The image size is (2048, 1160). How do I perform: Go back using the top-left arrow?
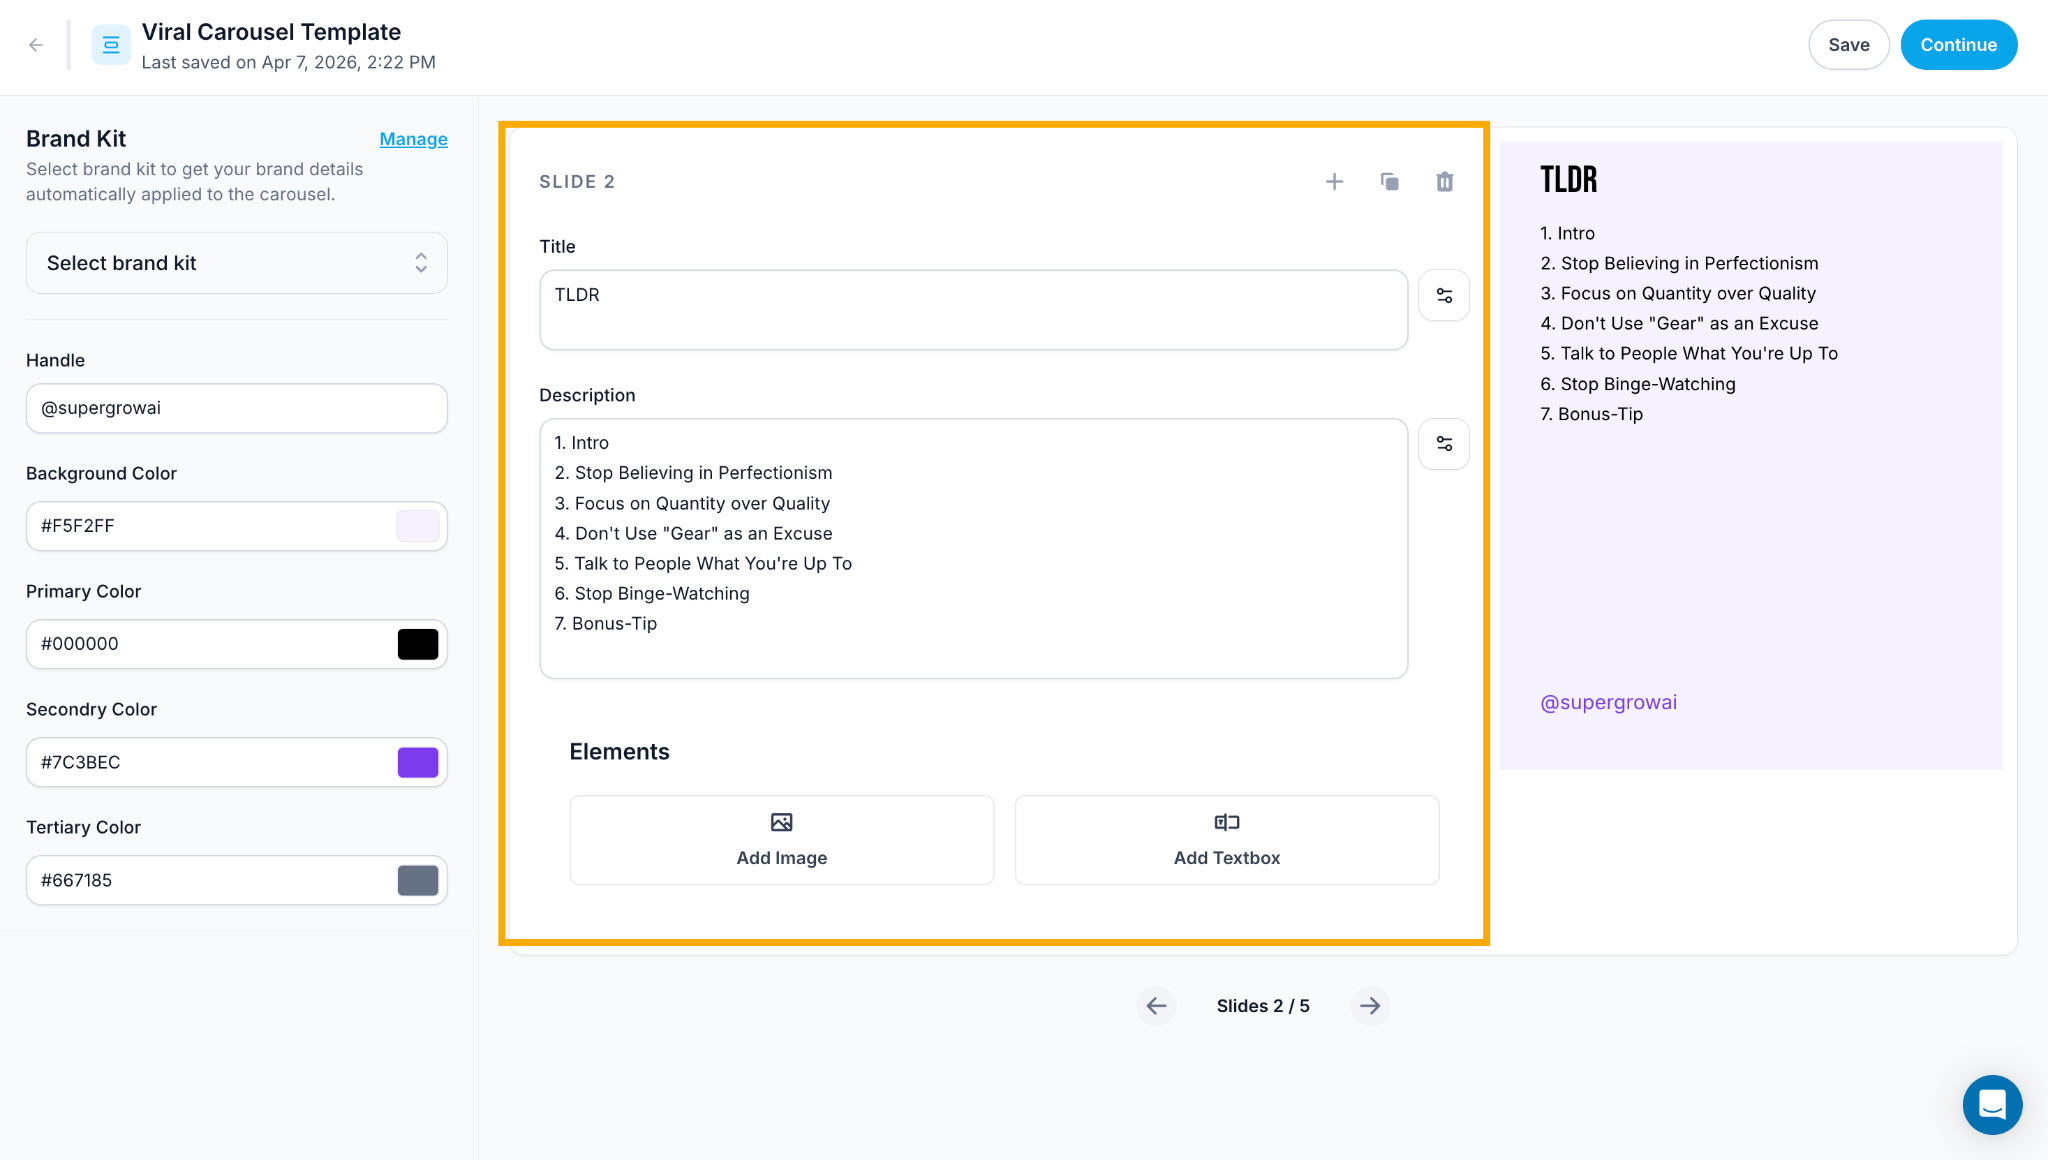point(36,45)
